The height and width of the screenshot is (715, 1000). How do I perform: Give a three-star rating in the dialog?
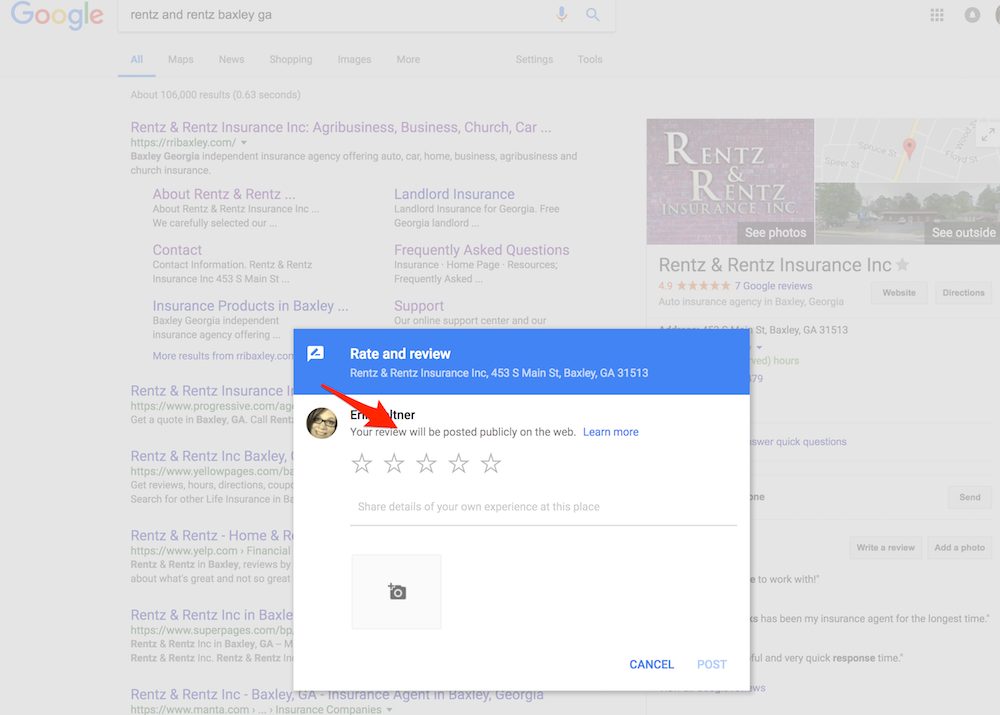[426, 464]
